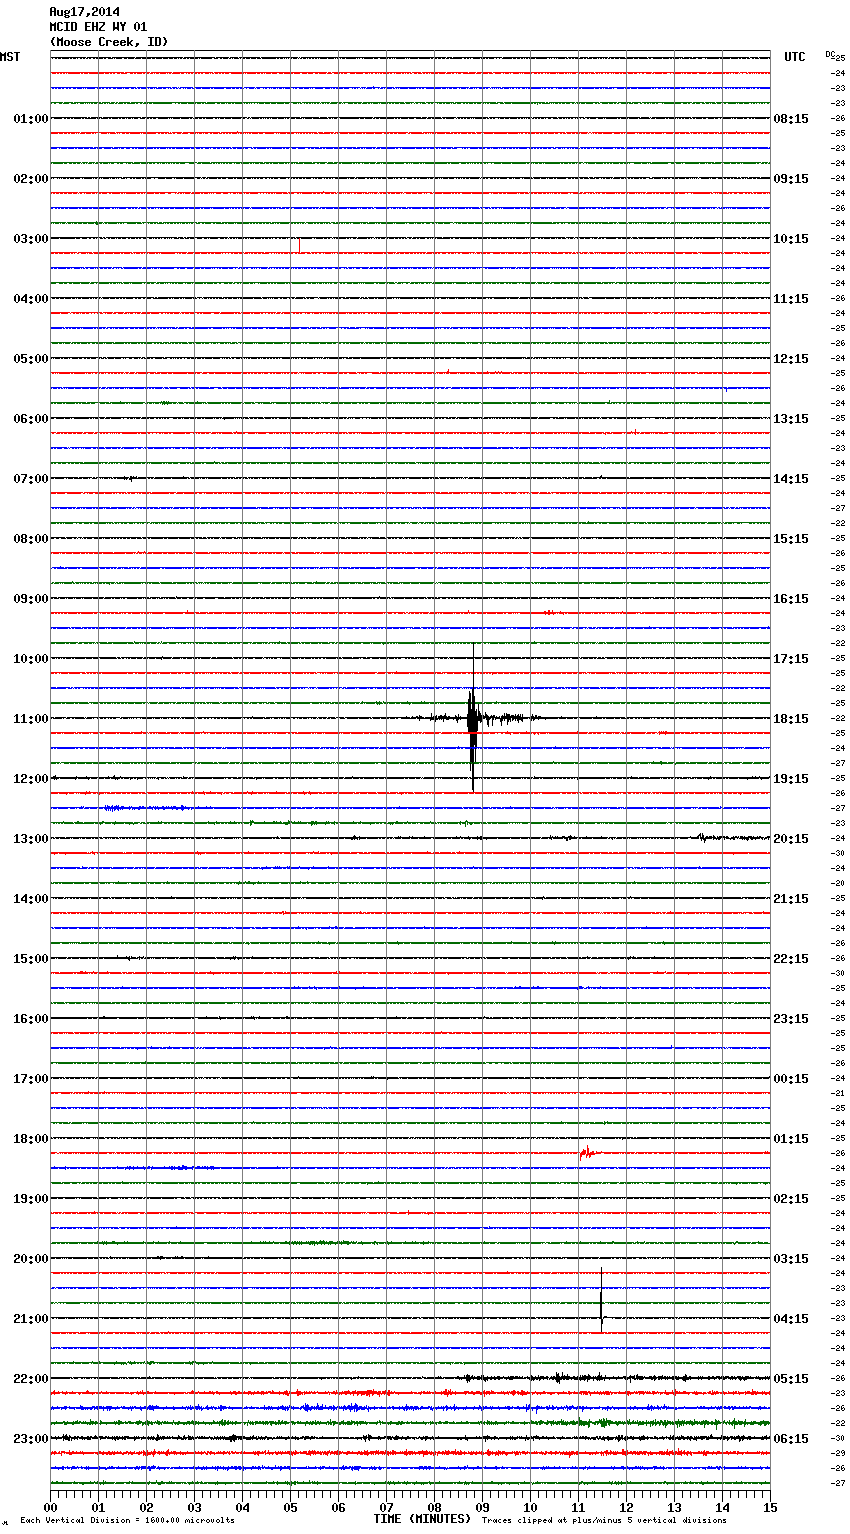The height and width of the screenshot is (1534, 850).
Task: Click the (Moose Creek, ID) location text
Action: coord(109,42)
